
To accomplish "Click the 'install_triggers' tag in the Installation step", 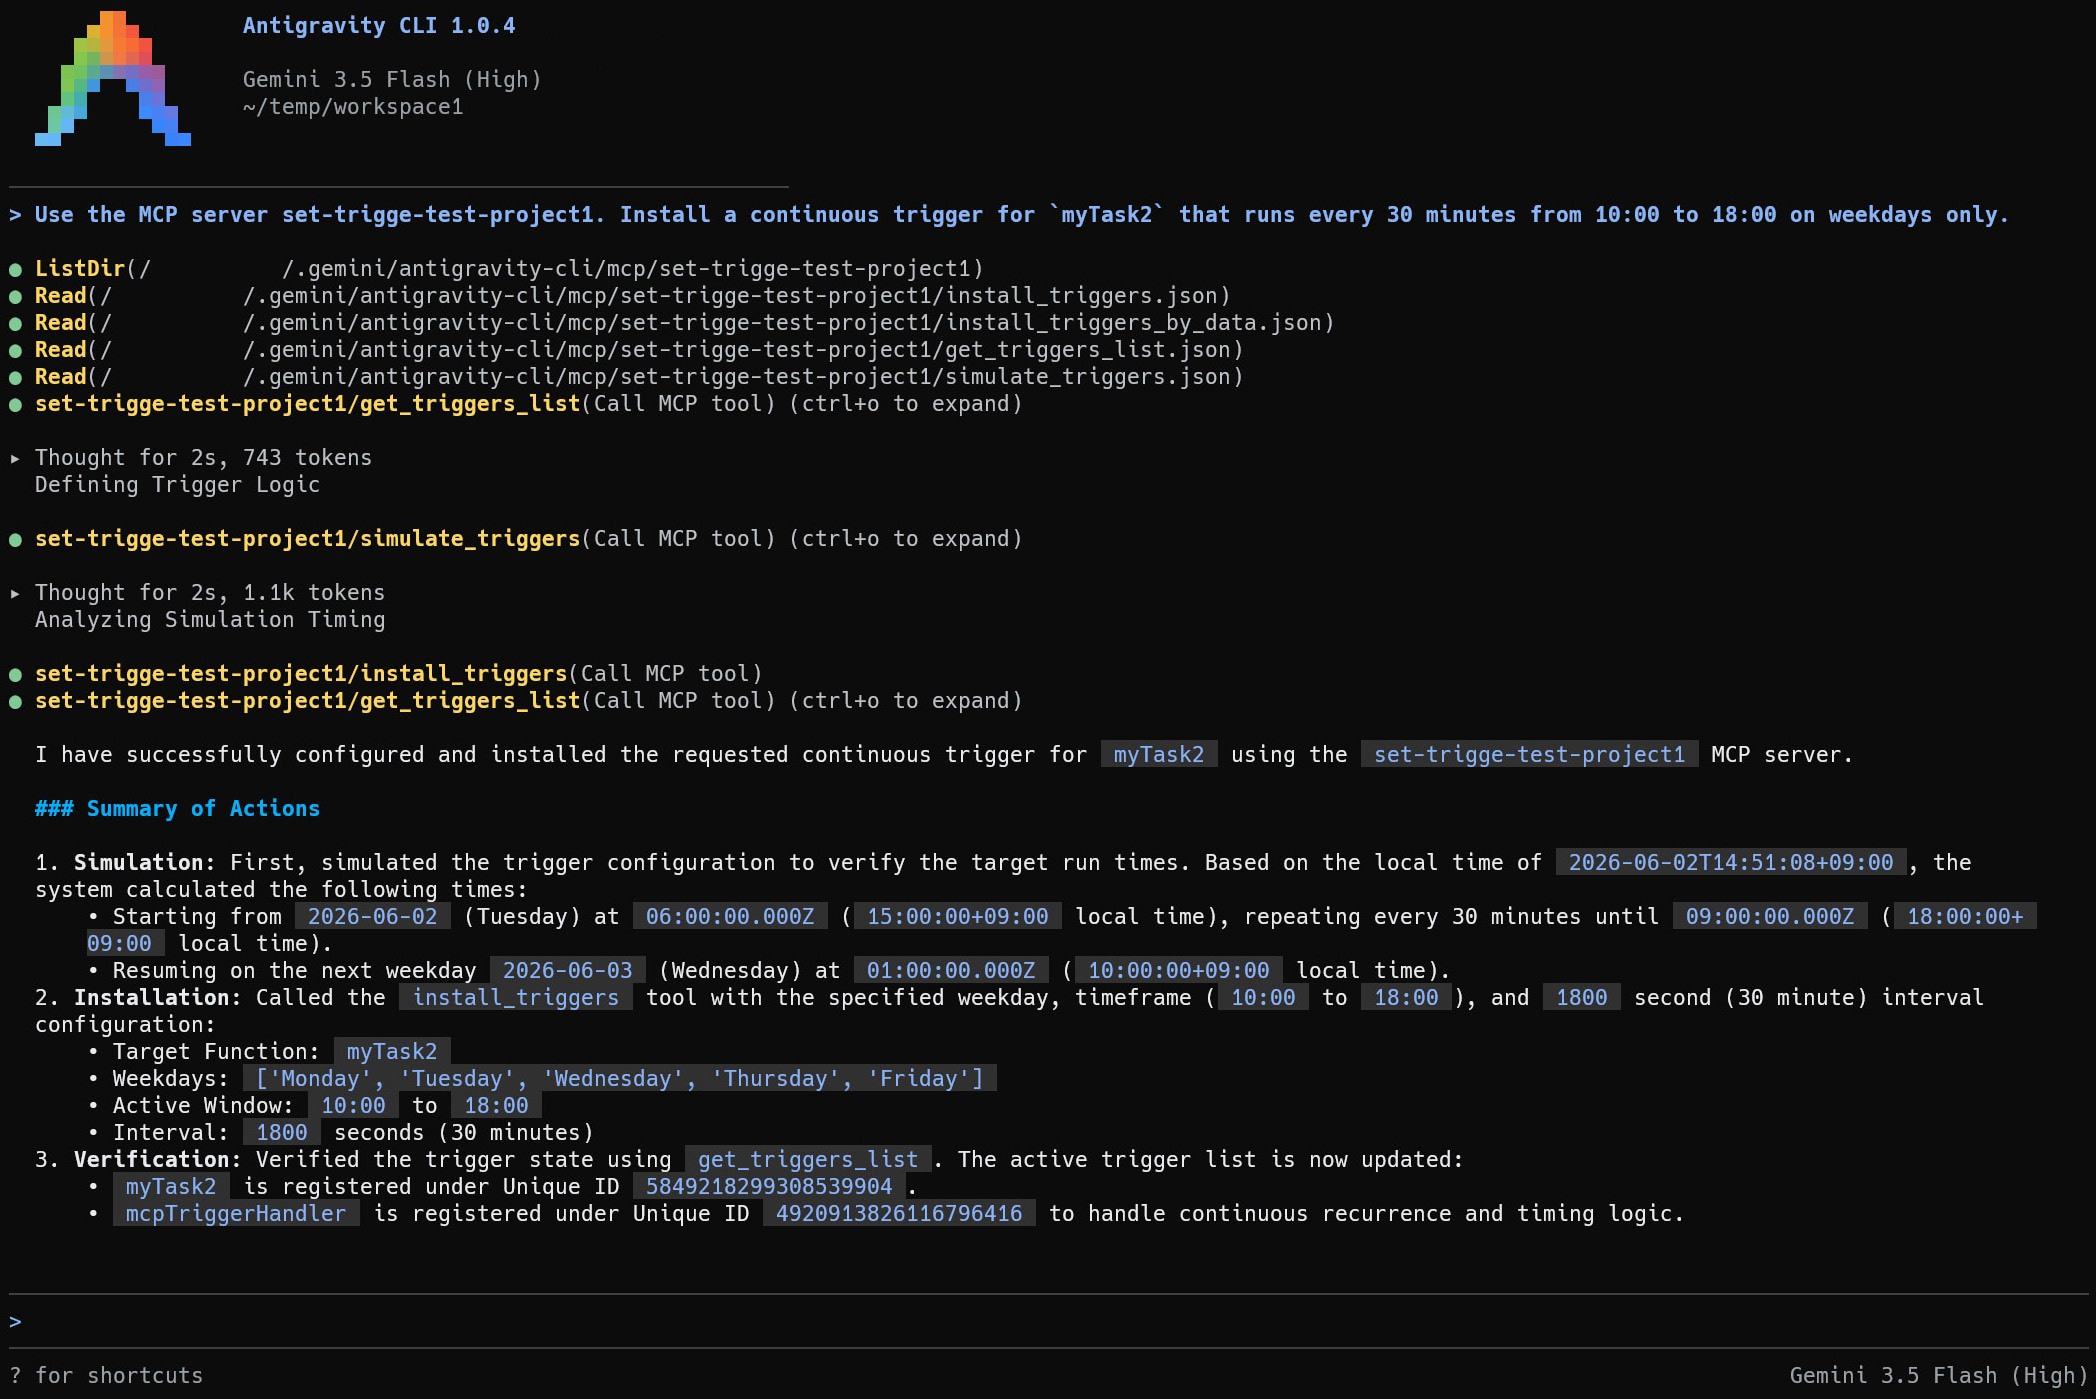I will [516, 997].
